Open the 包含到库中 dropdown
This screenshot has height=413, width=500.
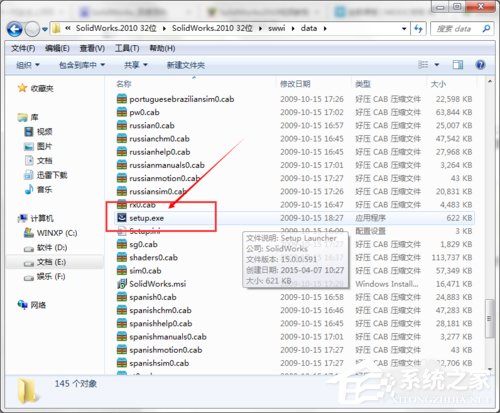point(82,65)
